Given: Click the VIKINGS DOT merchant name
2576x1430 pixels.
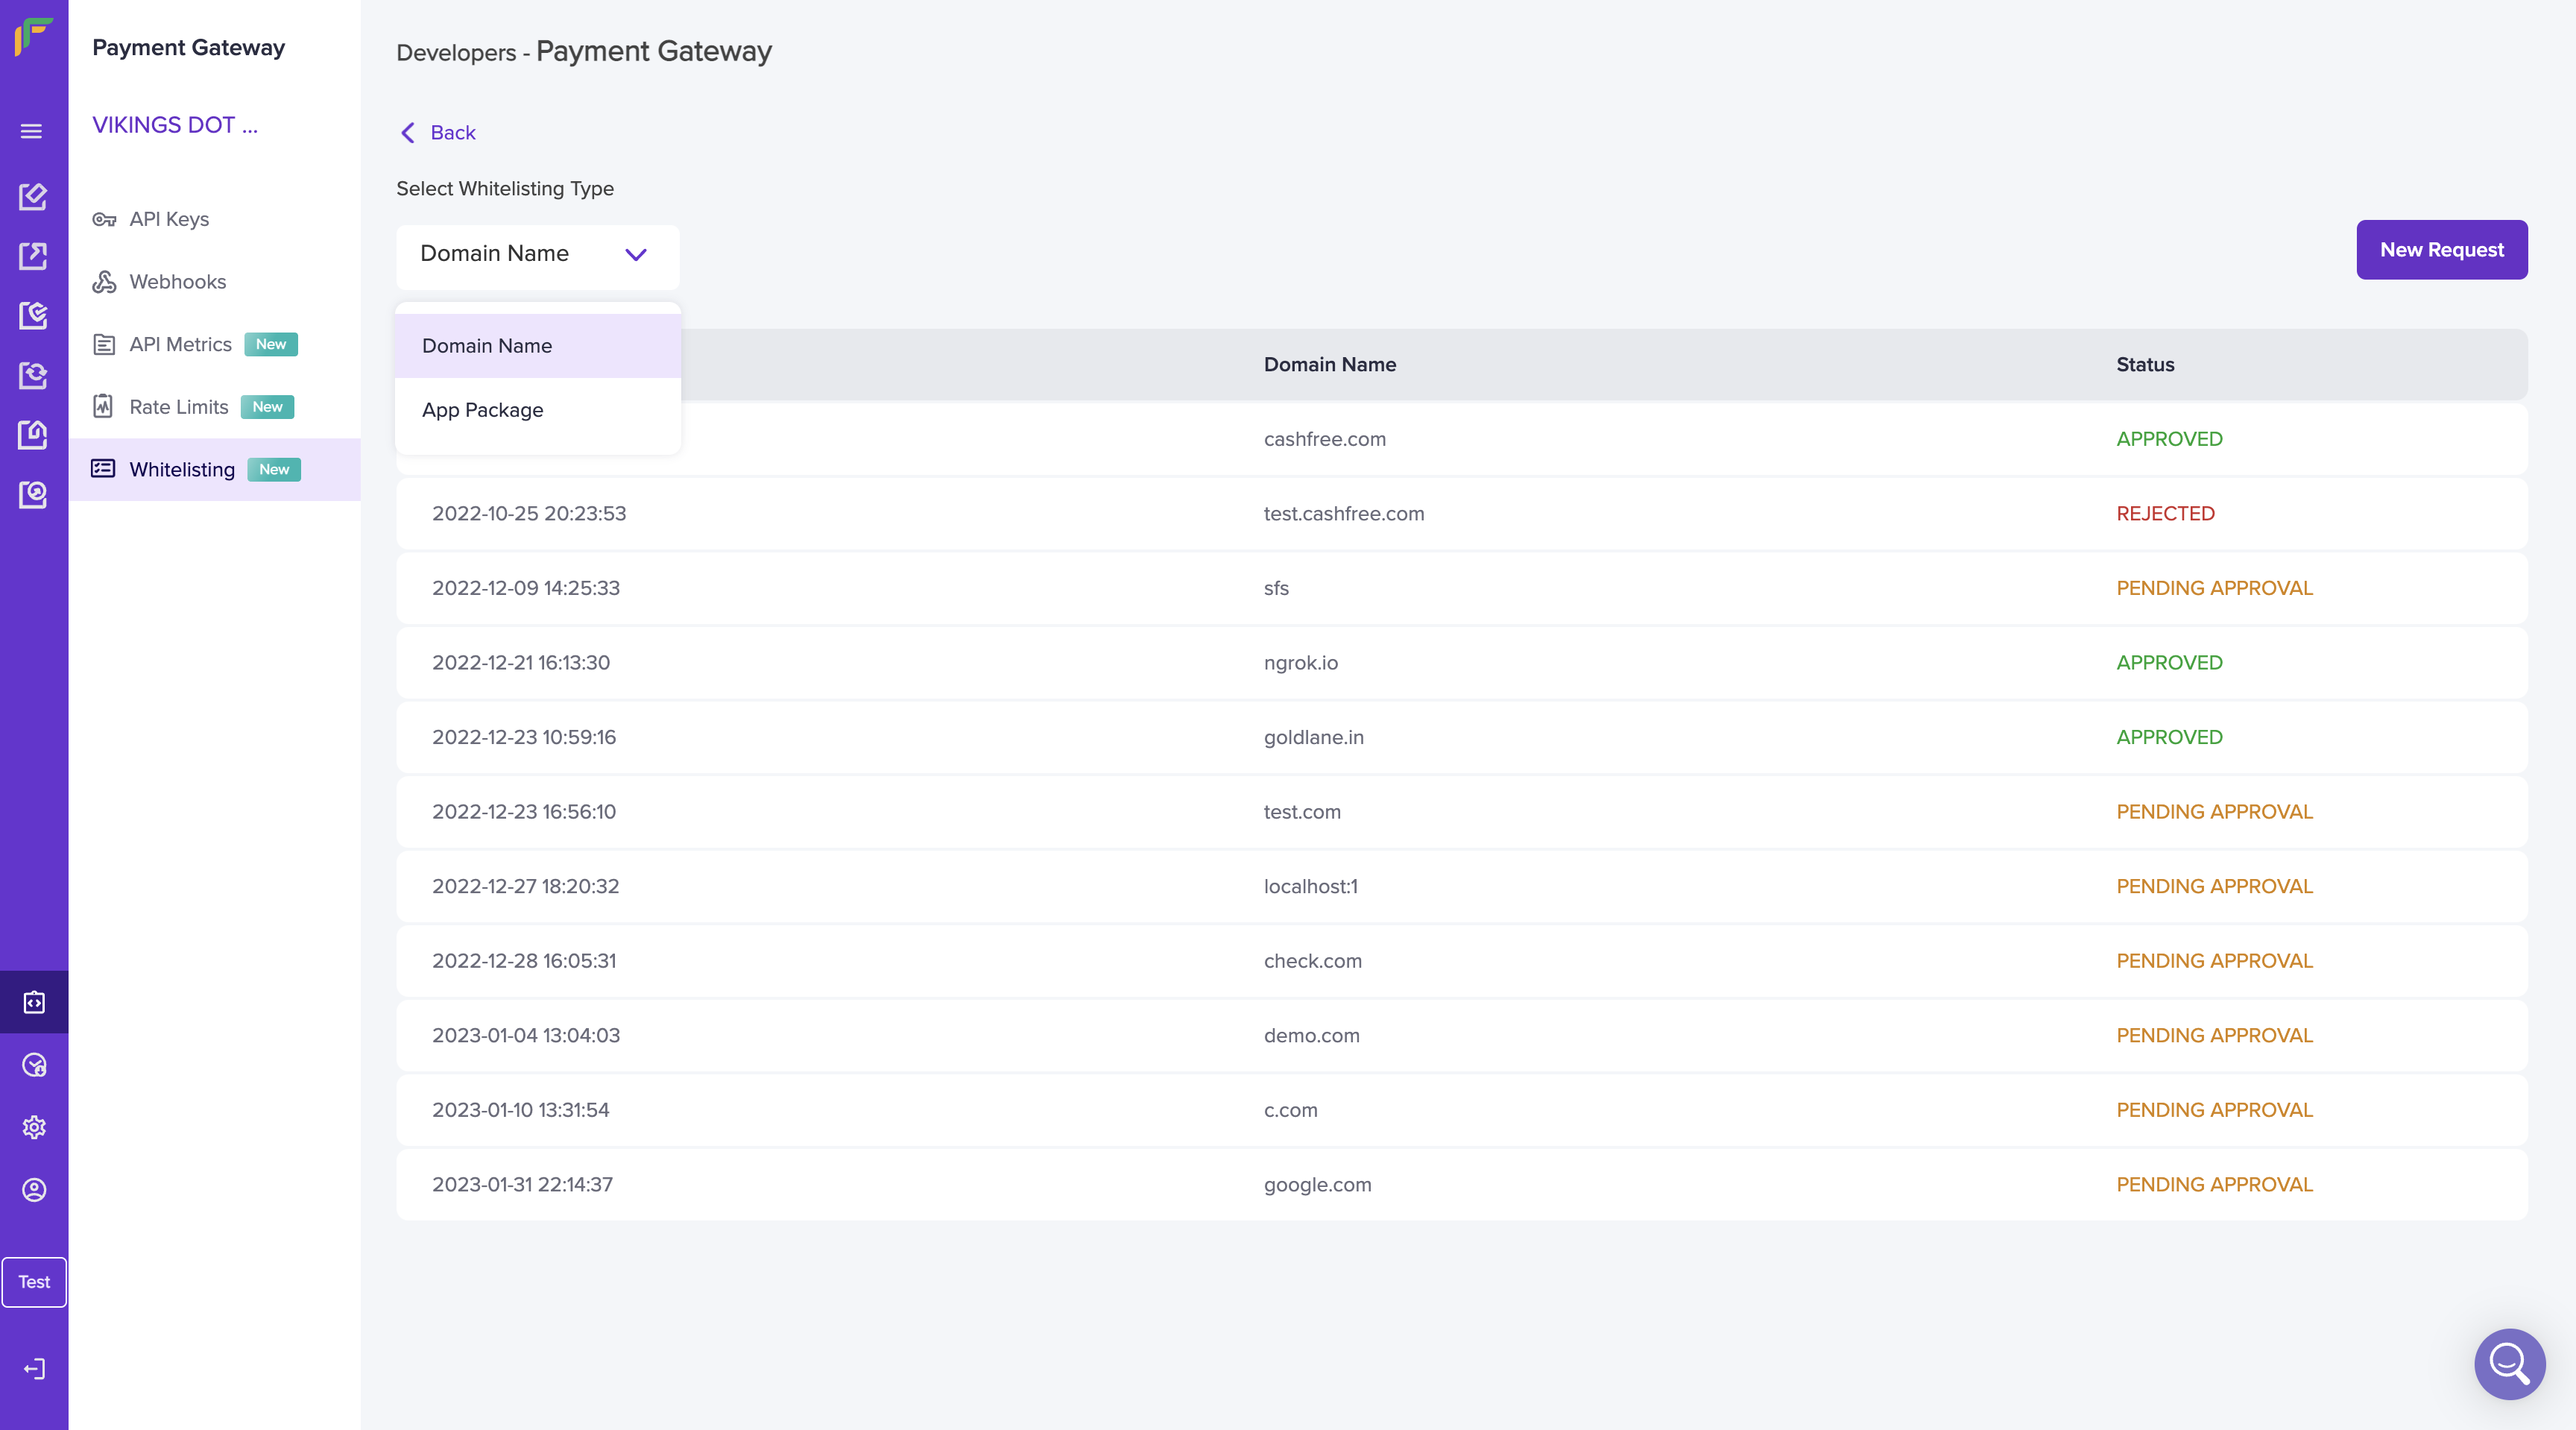Looking at the screenshot, I should pos(175,125).
